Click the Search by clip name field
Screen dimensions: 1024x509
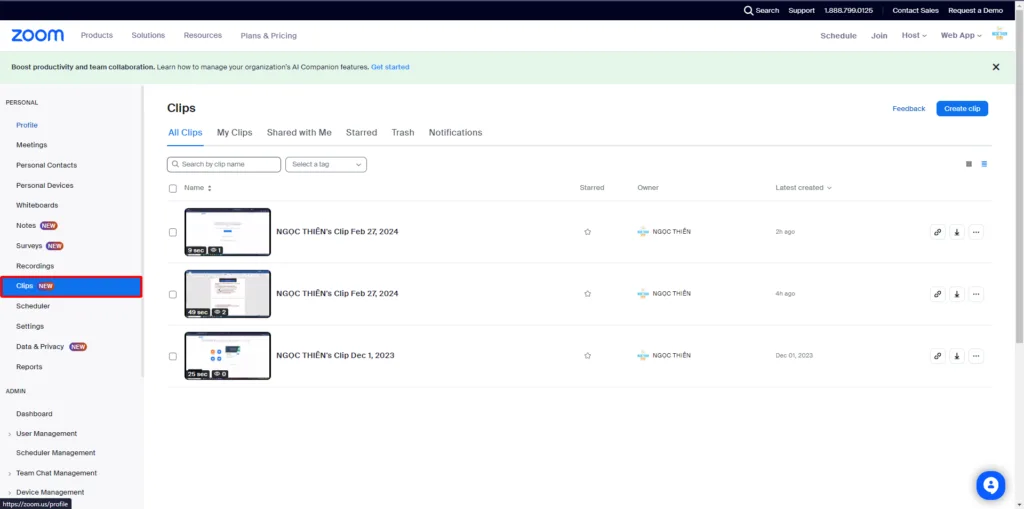point(225,164)
